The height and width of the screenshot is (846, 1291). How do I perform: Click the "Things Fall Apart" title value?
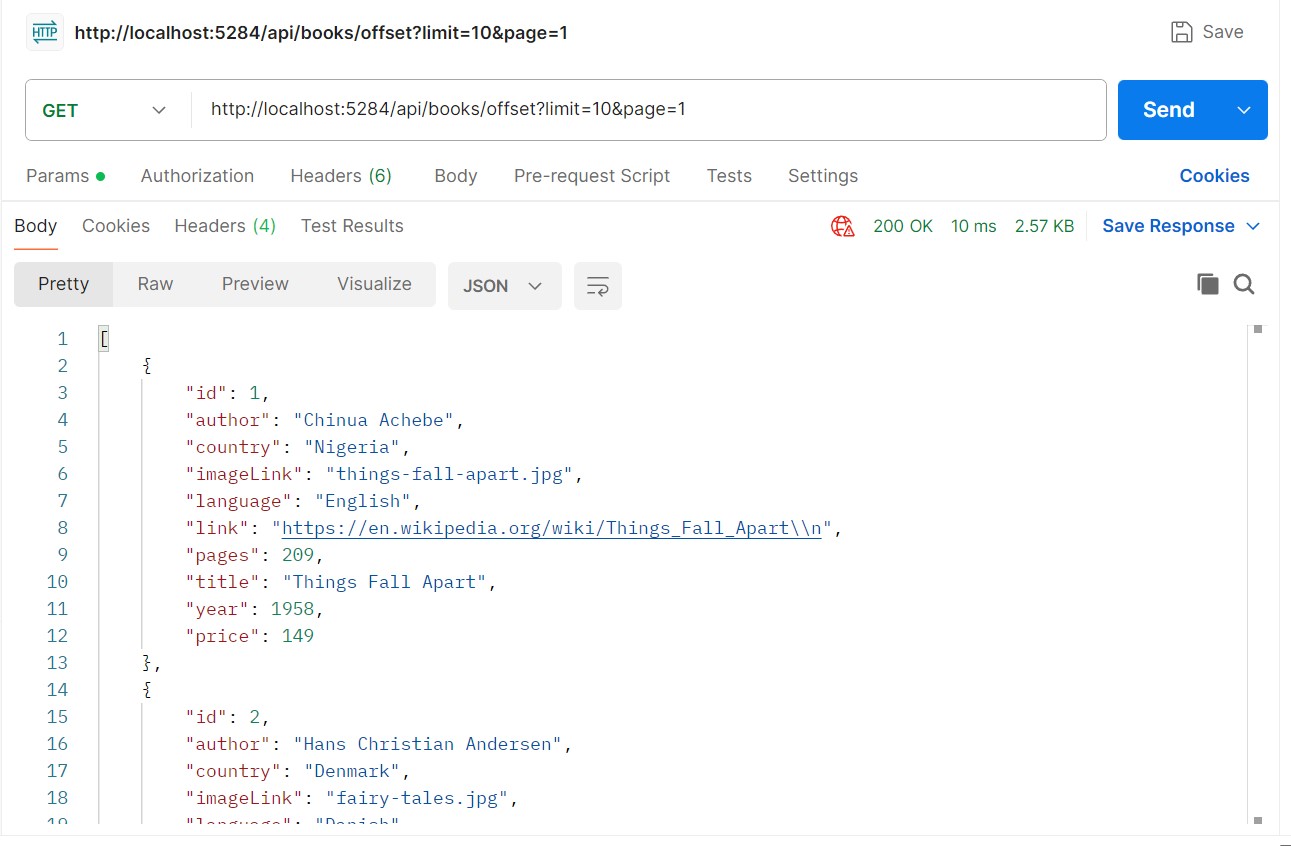[385, 582]
